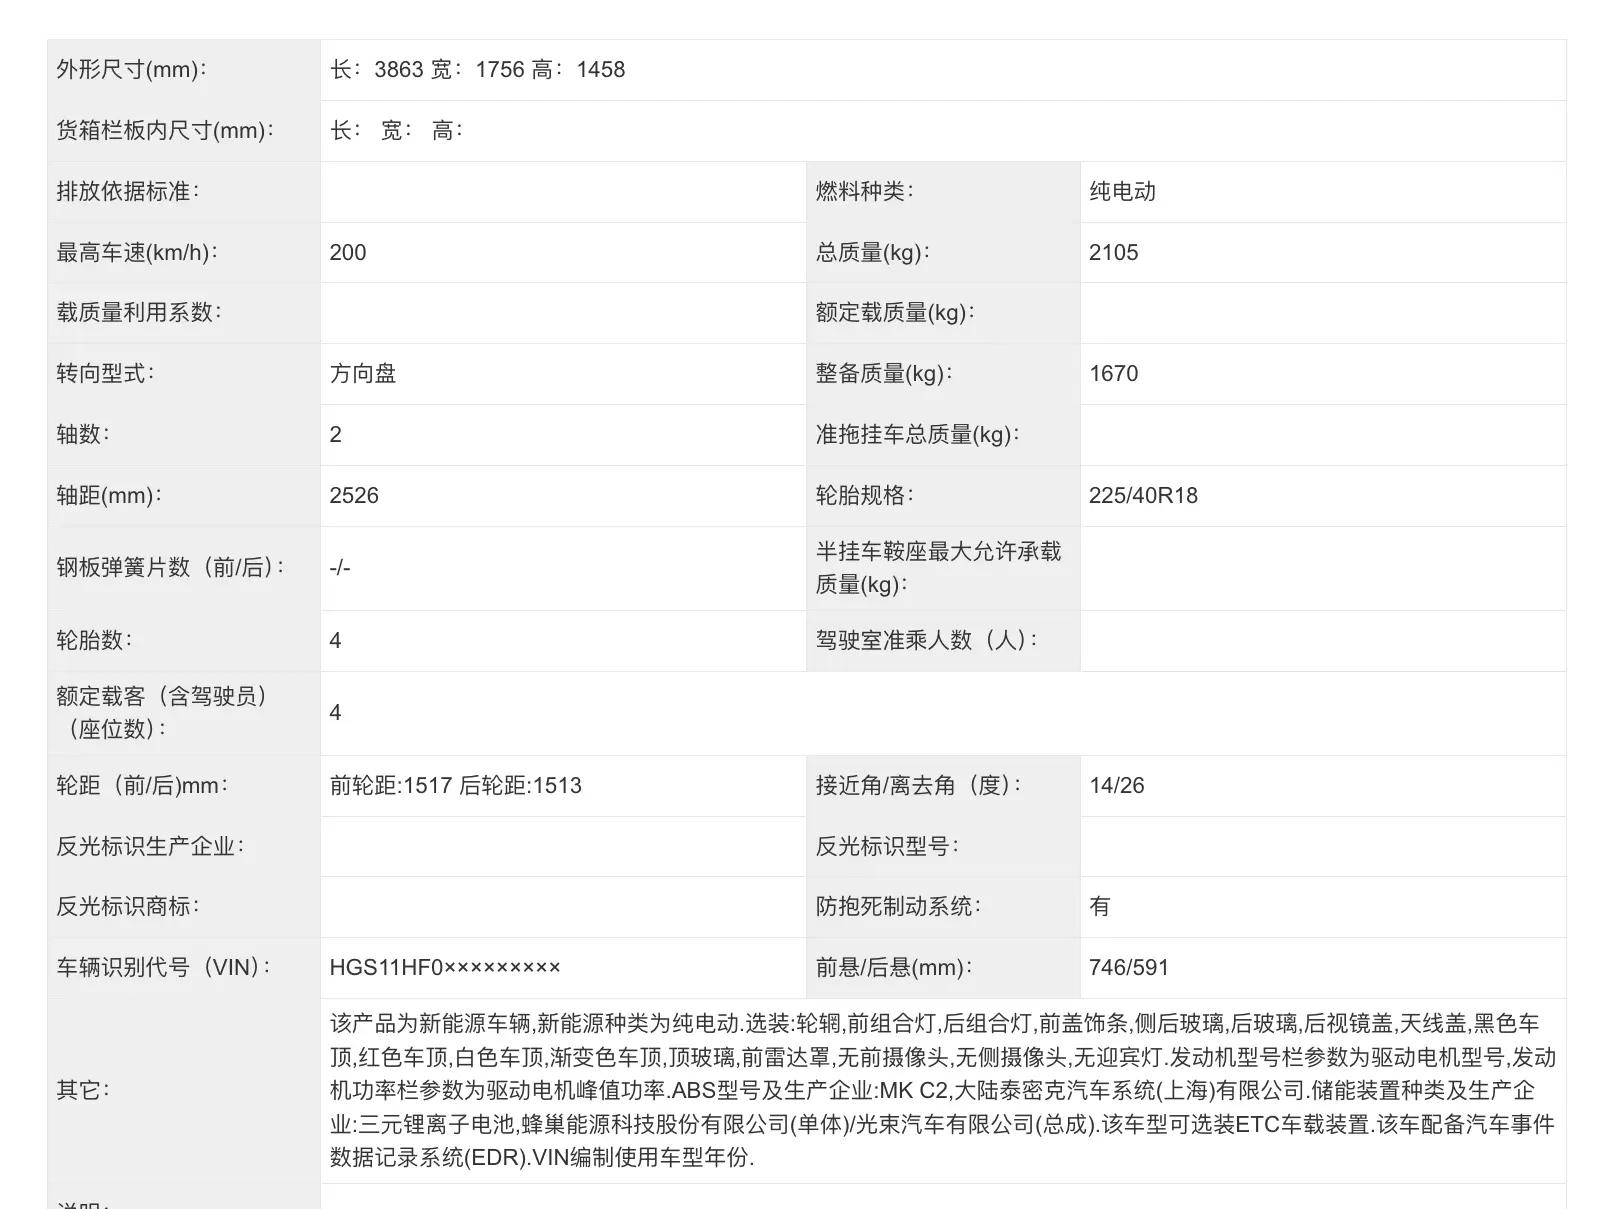Click the 钢板弹簧片数（前/后） label
The height and width of the screenshot is (1209, 1612).
[x=171, y=568]
